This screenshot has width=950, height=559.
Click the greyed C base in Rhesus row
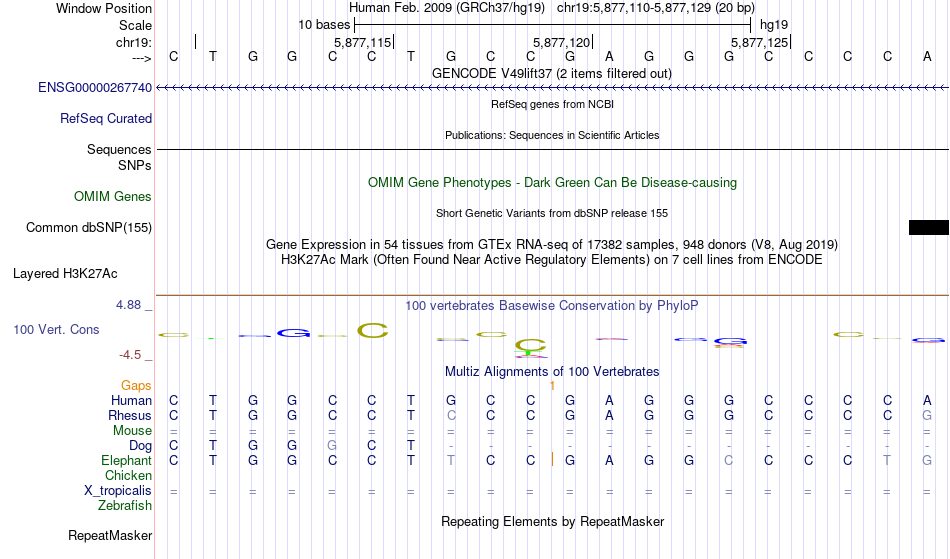[451, 415]
